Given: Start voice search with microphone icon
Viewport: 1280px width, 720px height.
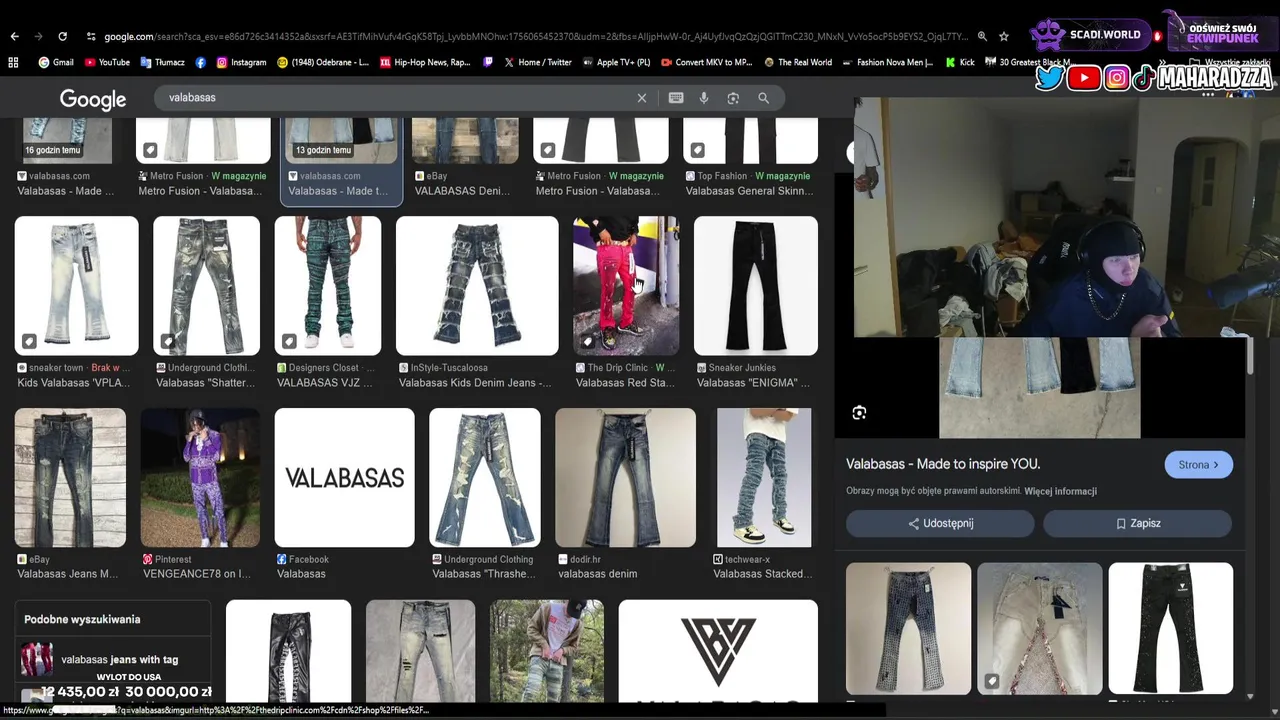Looking at the screenshot, I should coord(704,98).
